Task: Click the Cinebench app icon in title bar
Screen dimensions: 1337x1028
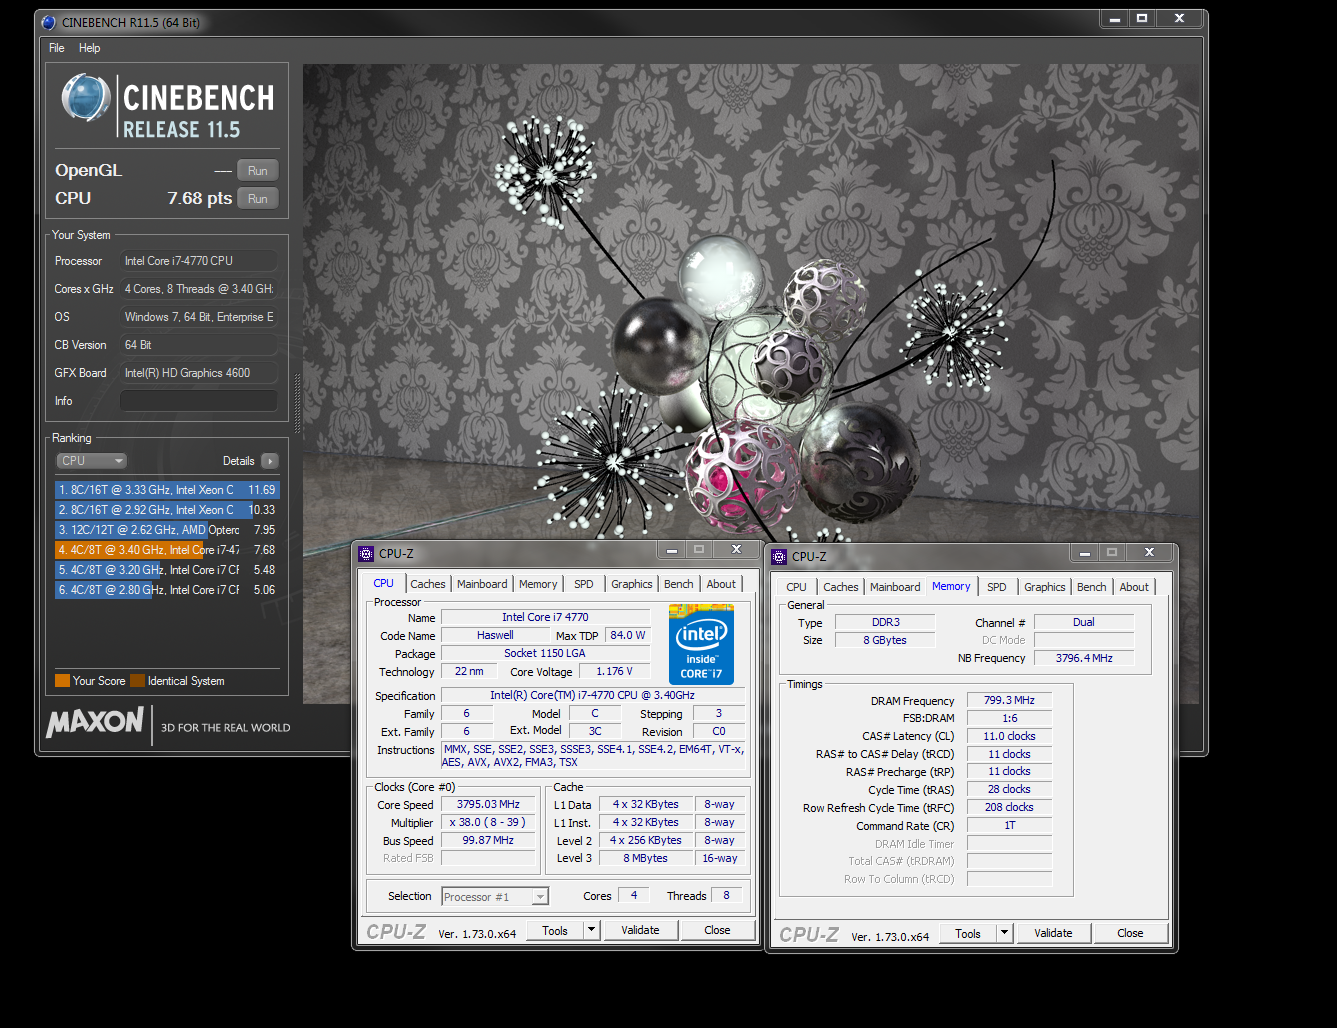Action: [49, 22]
